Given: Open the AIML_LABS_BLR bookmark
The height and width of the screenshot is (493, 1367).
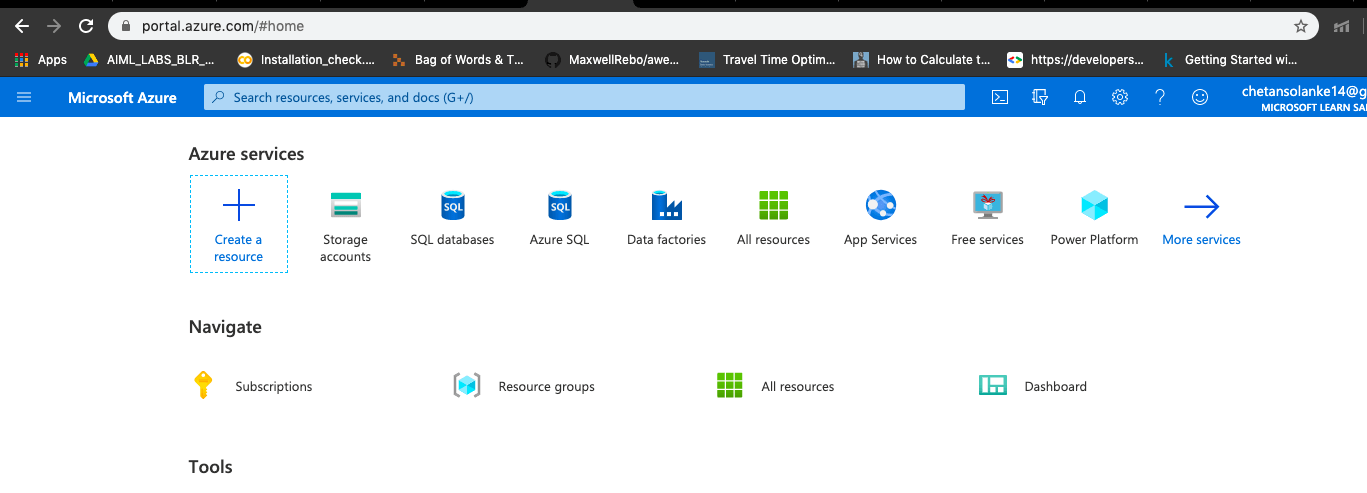Looking at the screenshot, I should (x=149, y=60).
